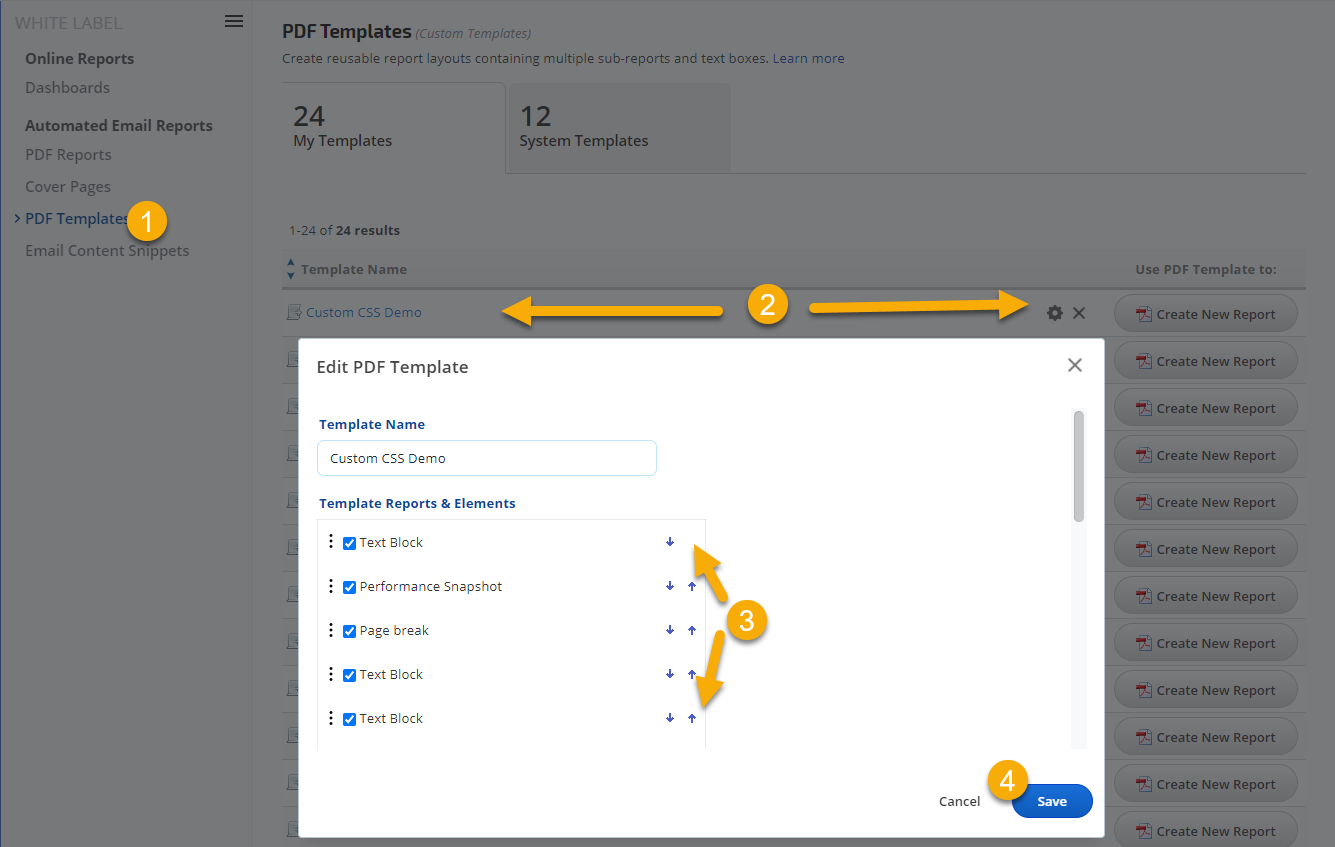Screen dimensions: 1335x847
Task: Click the dialog's vertical scrollbar
Action: click(1079, 465)
